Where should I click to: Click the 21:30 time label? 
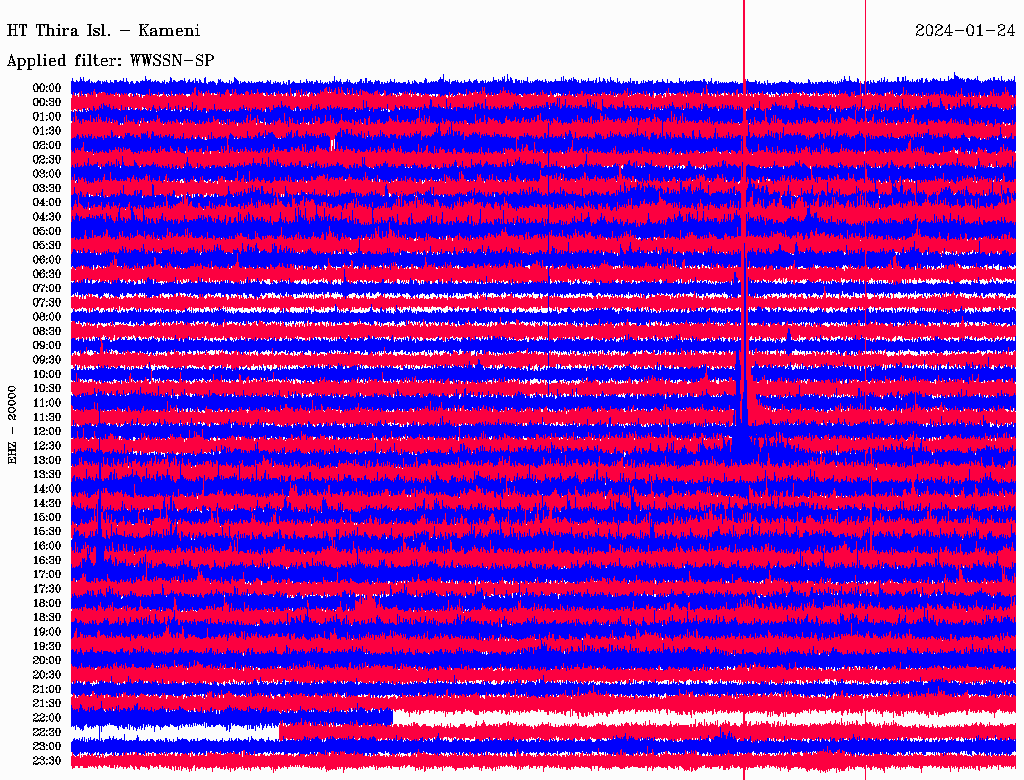[47, 704]
